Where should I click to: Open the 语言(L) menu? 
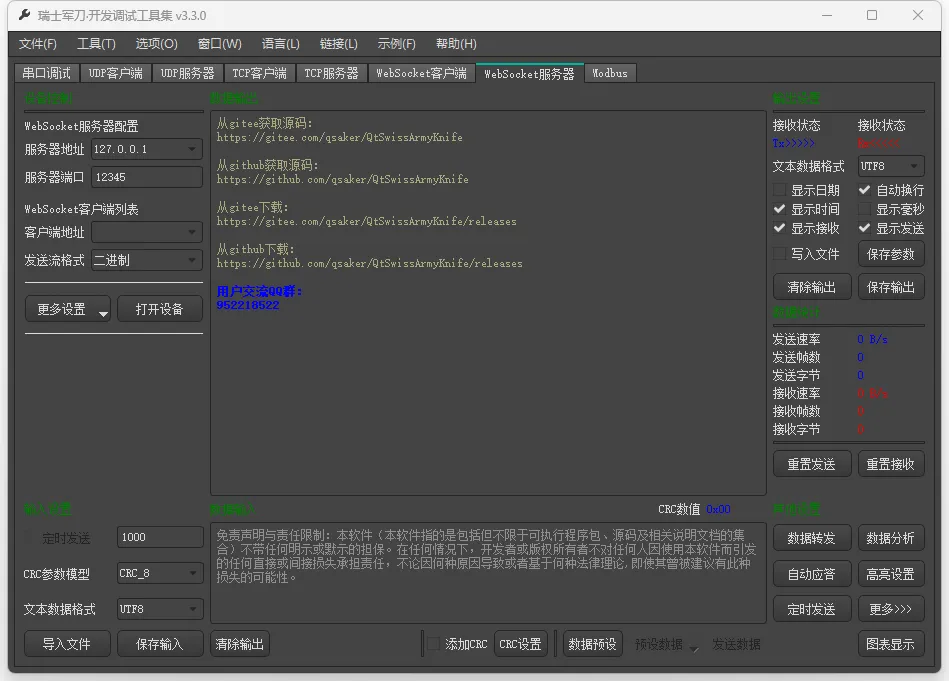[x=280, y=44]
